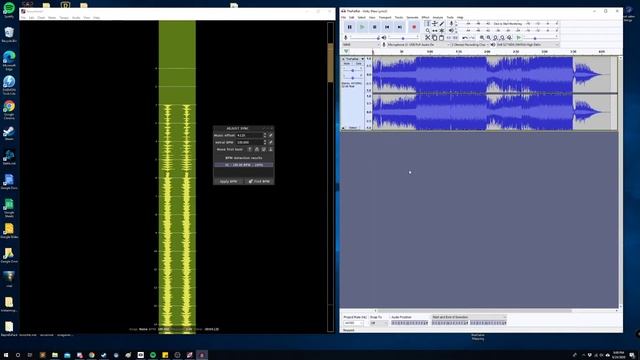640x360 pixels.
Task: Open Spotify desktop shortcut
Action: pyautogui.click(x=9, y=10)
